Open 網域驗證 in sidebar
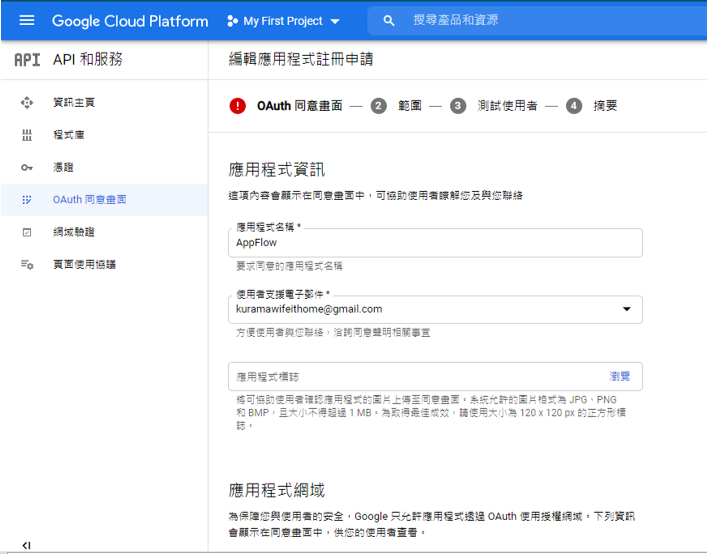The height and width of the screenshot is (554, 707). 74,232
